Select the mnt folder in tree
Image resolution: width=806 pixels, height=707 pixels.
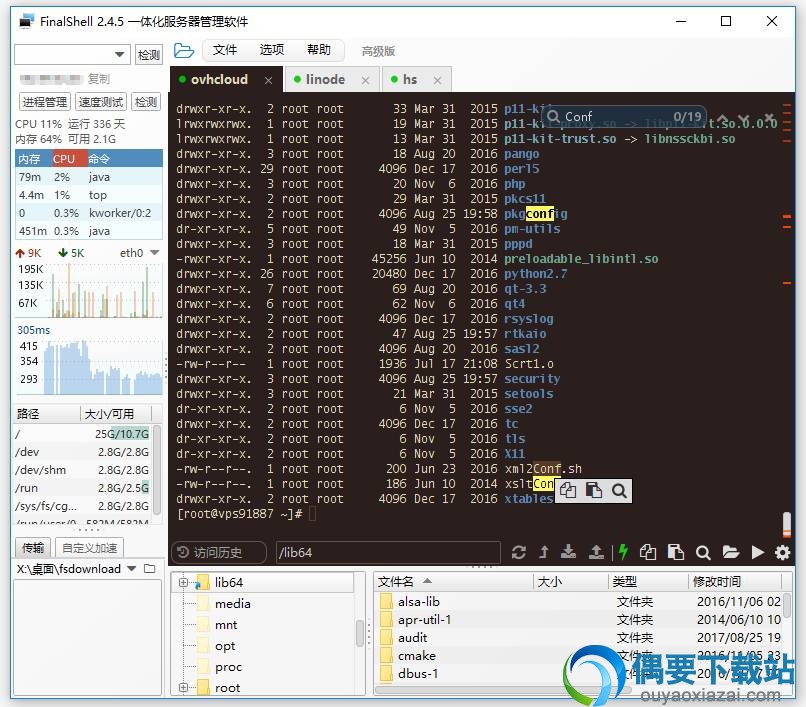[x=226, y=625]
